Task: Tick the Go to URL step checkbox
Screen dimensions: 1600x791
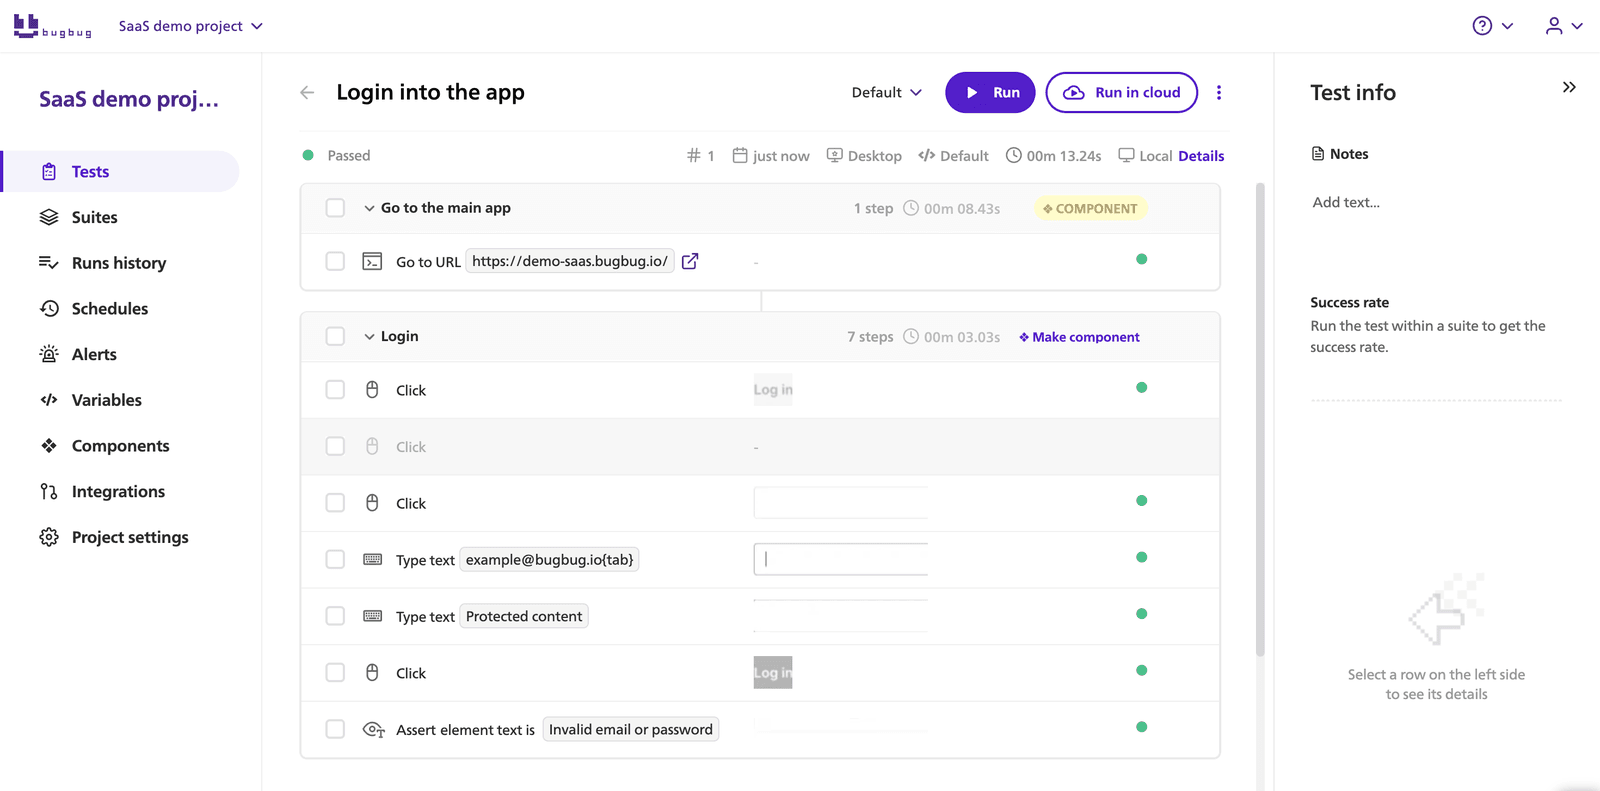Action: (335, 261)
